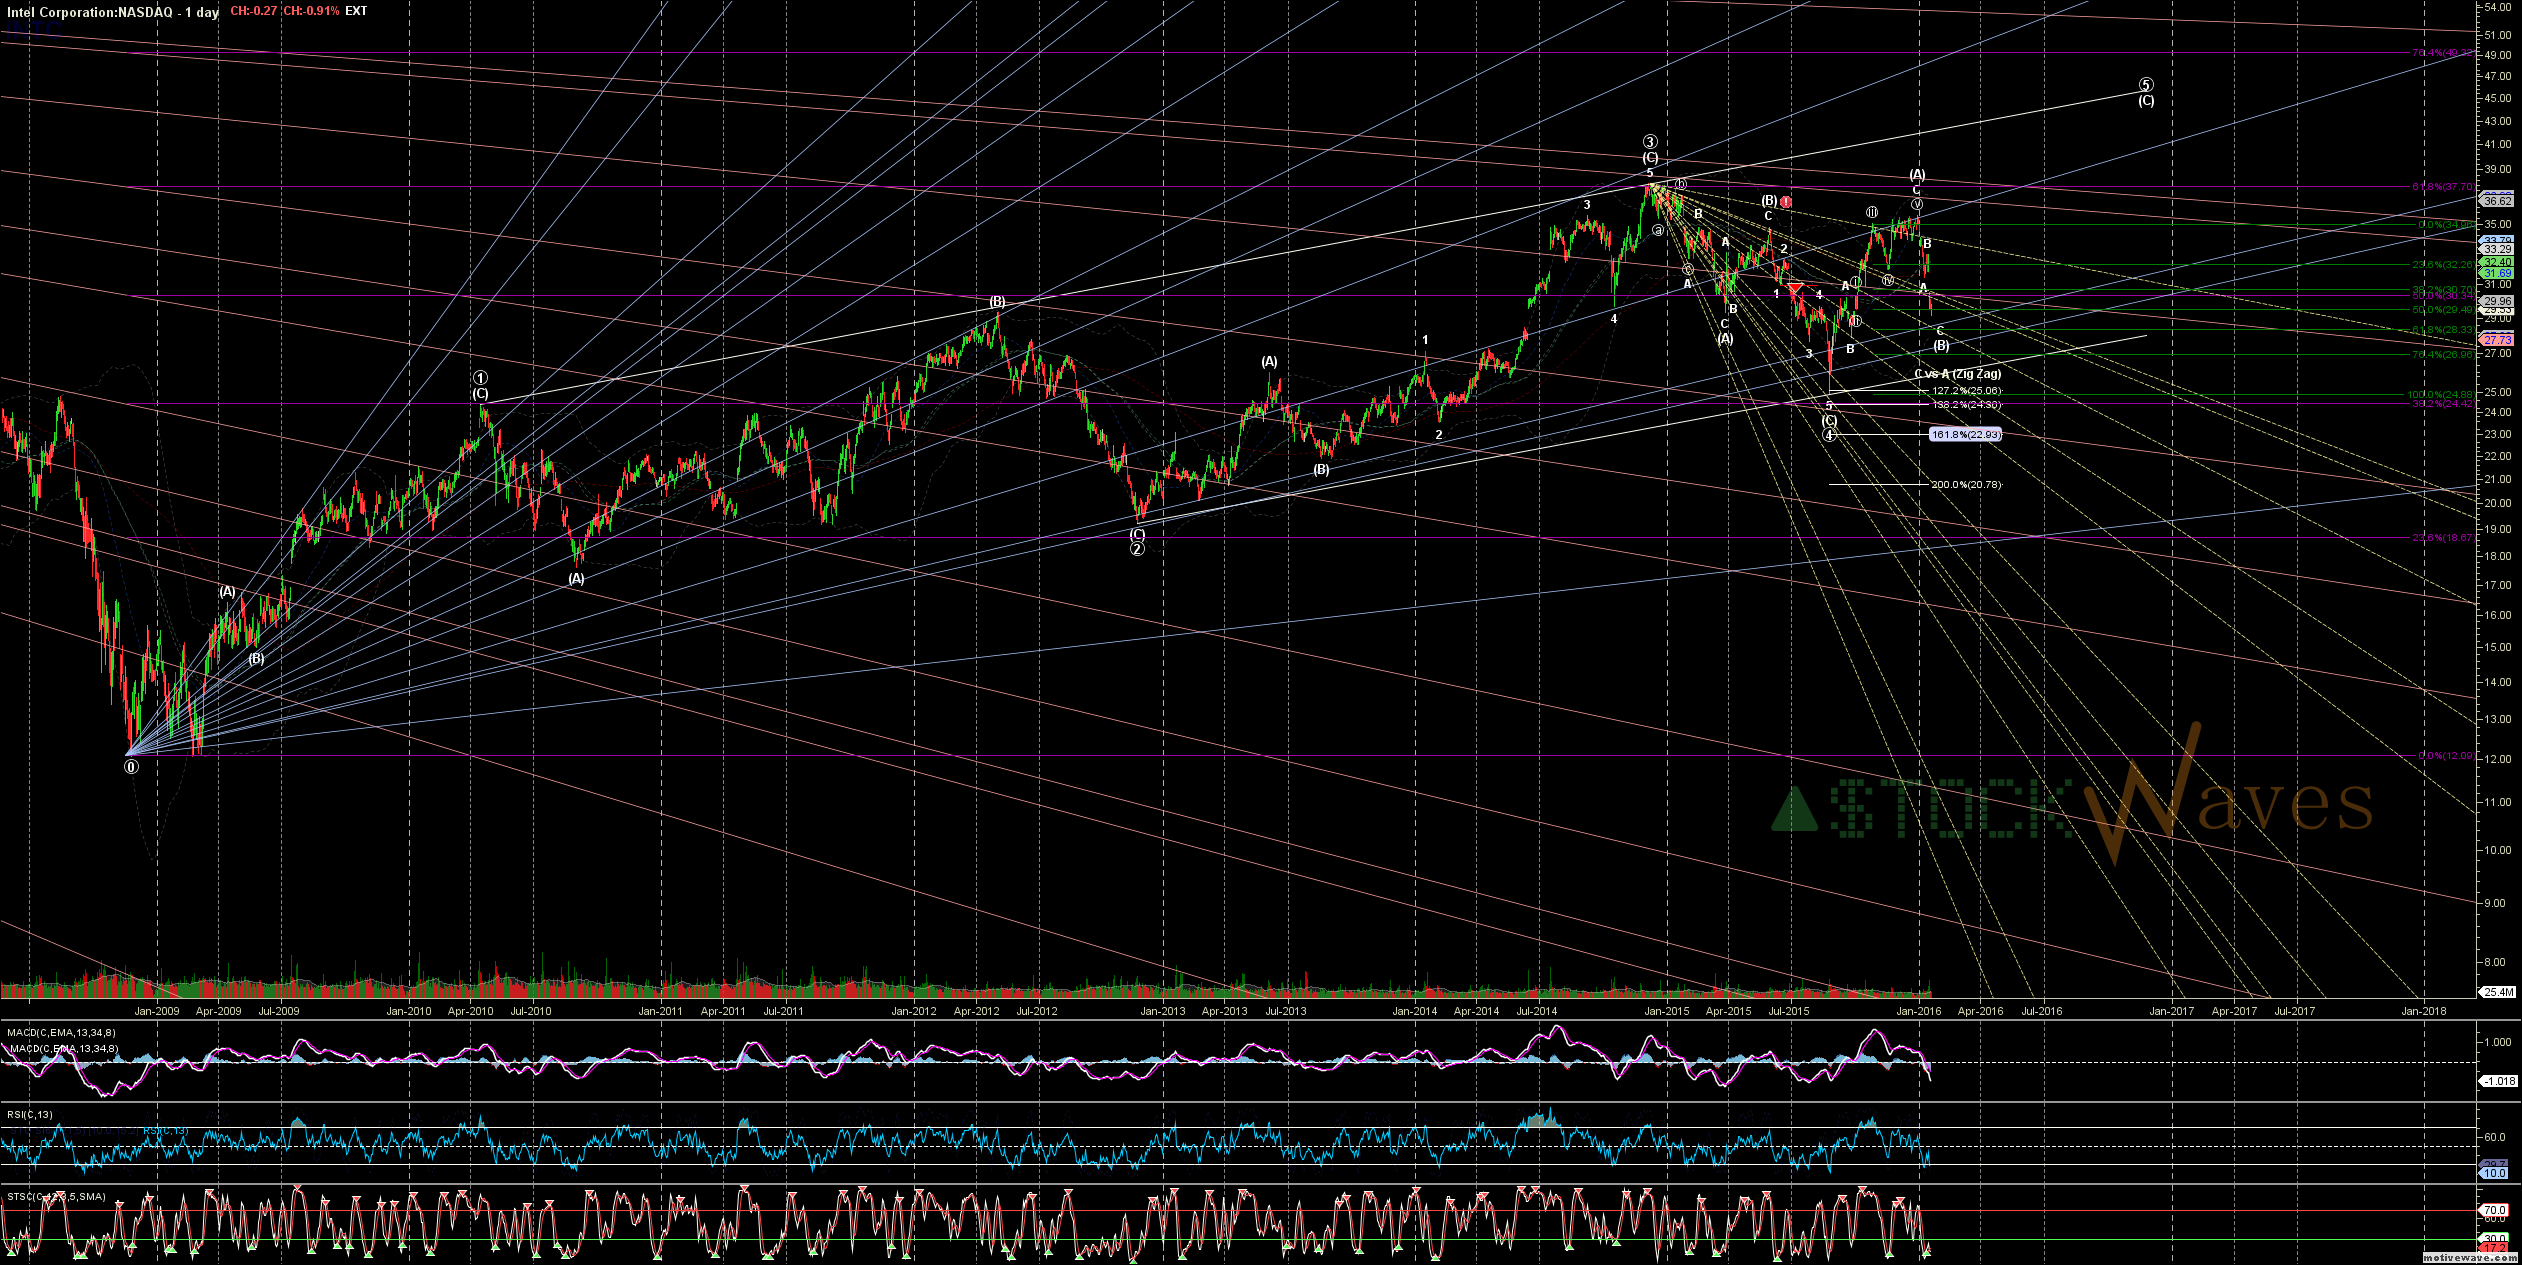
Task: Select the circled 3 wave label at the top
Action: 1650,142
